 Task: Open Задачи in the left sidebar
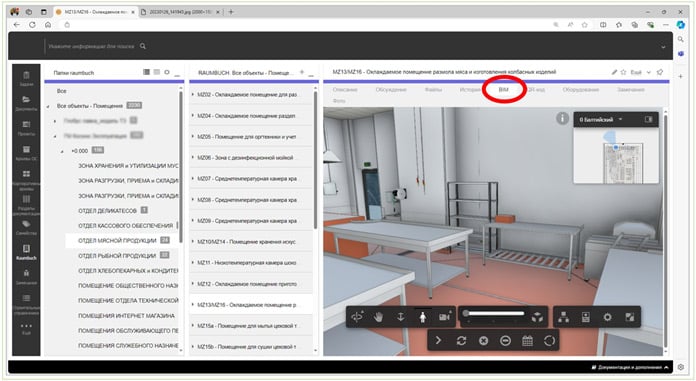click(26, 78)
